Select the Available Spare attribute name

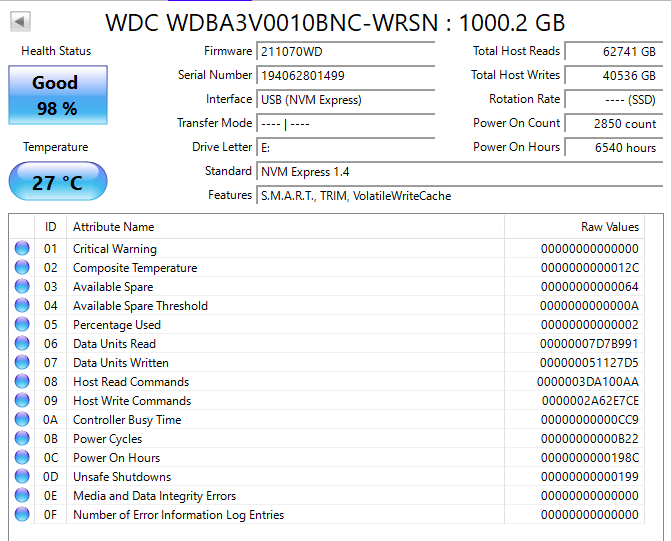coord(113,287)
